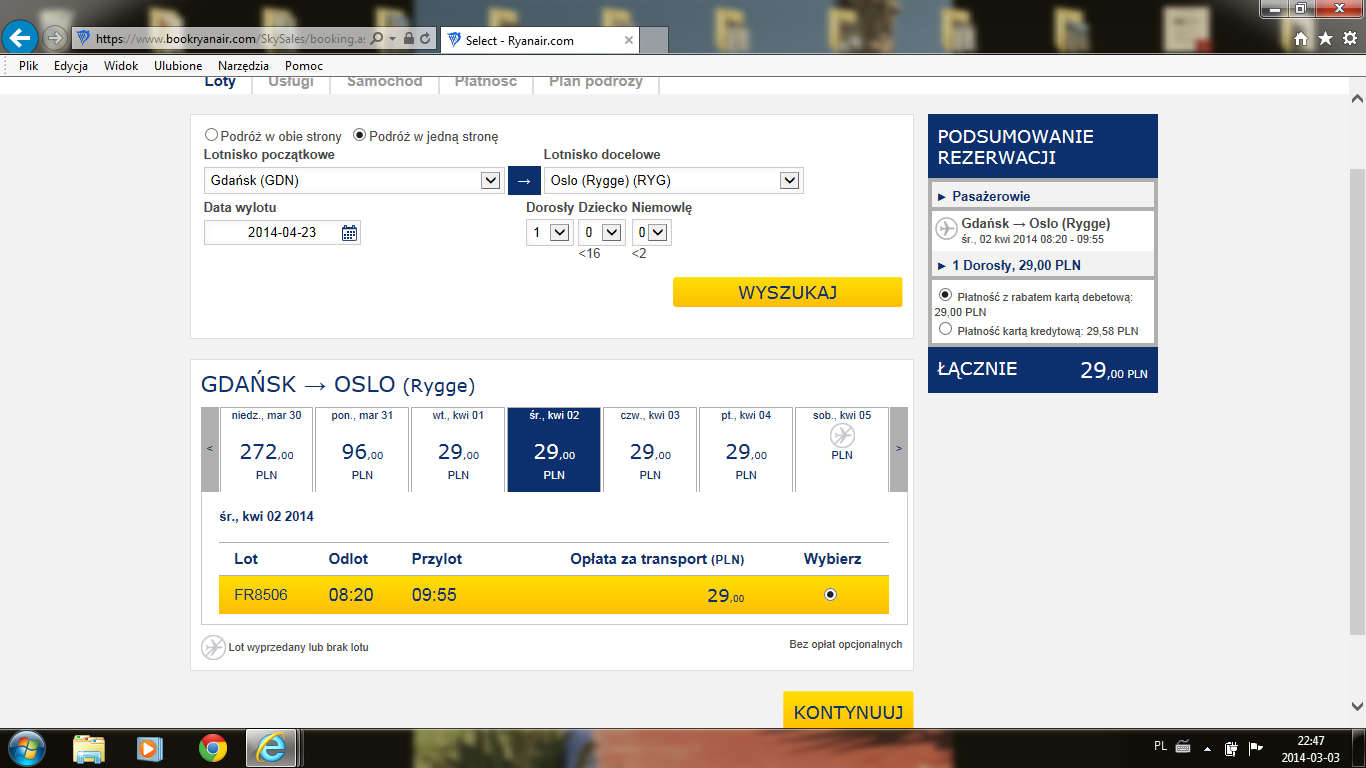The height and width of the screenshot is (768, 1366).
Task: Open the Pomoc menu
Action: (304, 65)
